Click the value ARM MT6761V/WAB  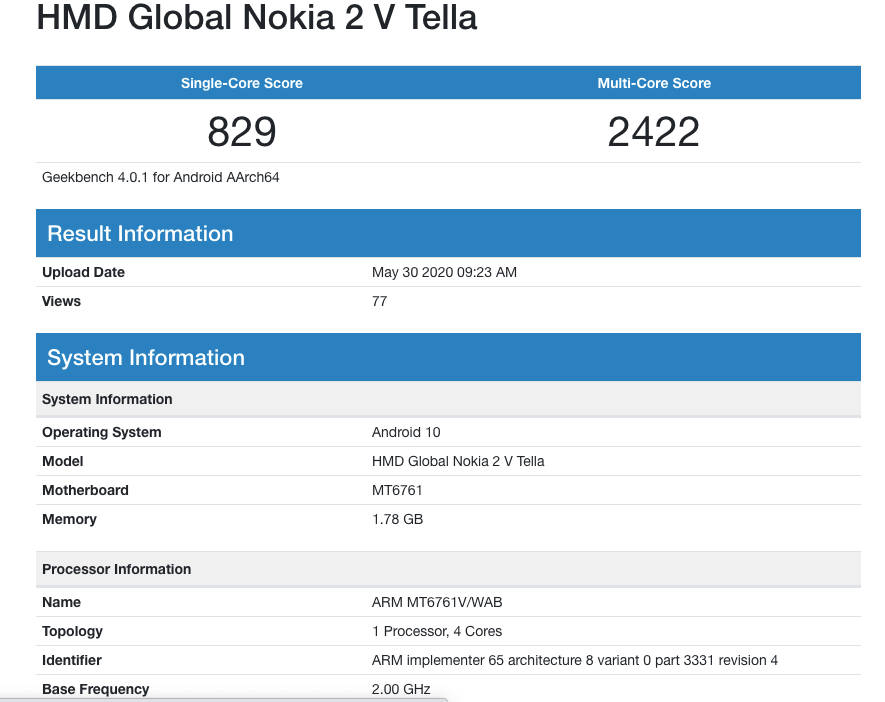point(437,602)
